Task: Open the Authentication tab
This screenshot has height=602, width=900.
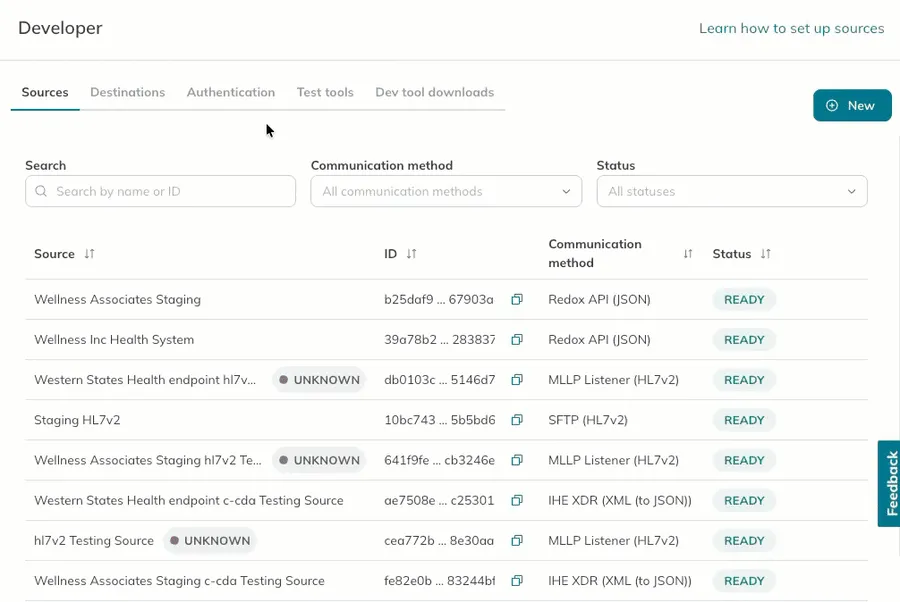Action: (x=231, y=92)
